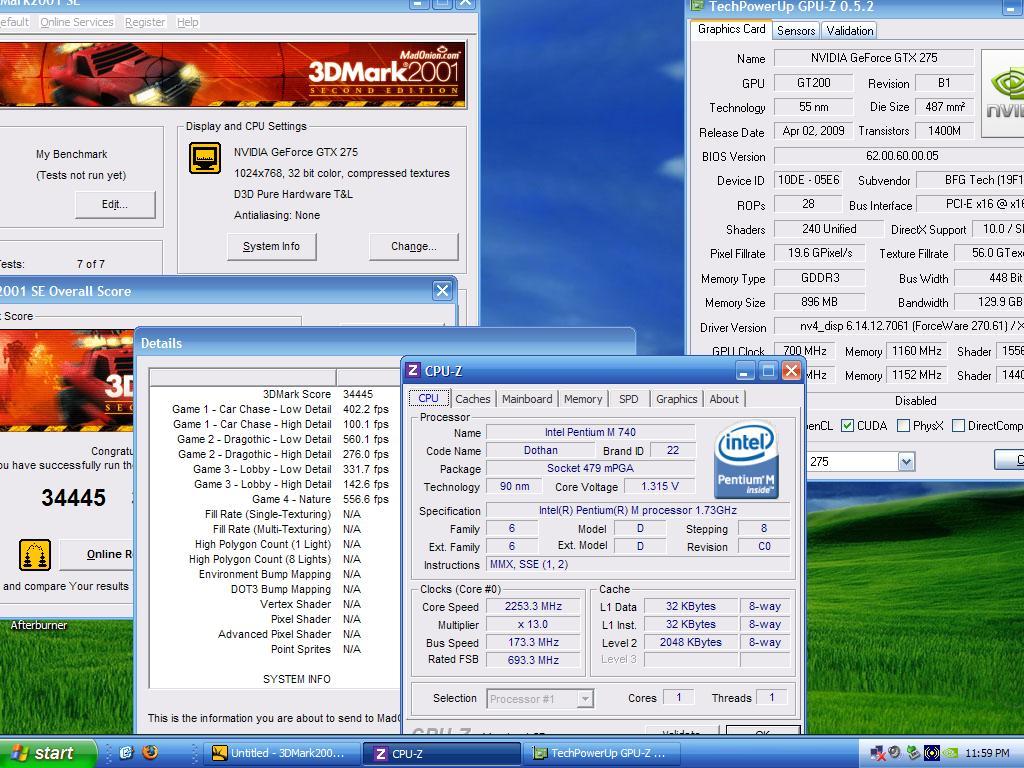Select the CPU-Z taskbar button

[x=442, y=754]
